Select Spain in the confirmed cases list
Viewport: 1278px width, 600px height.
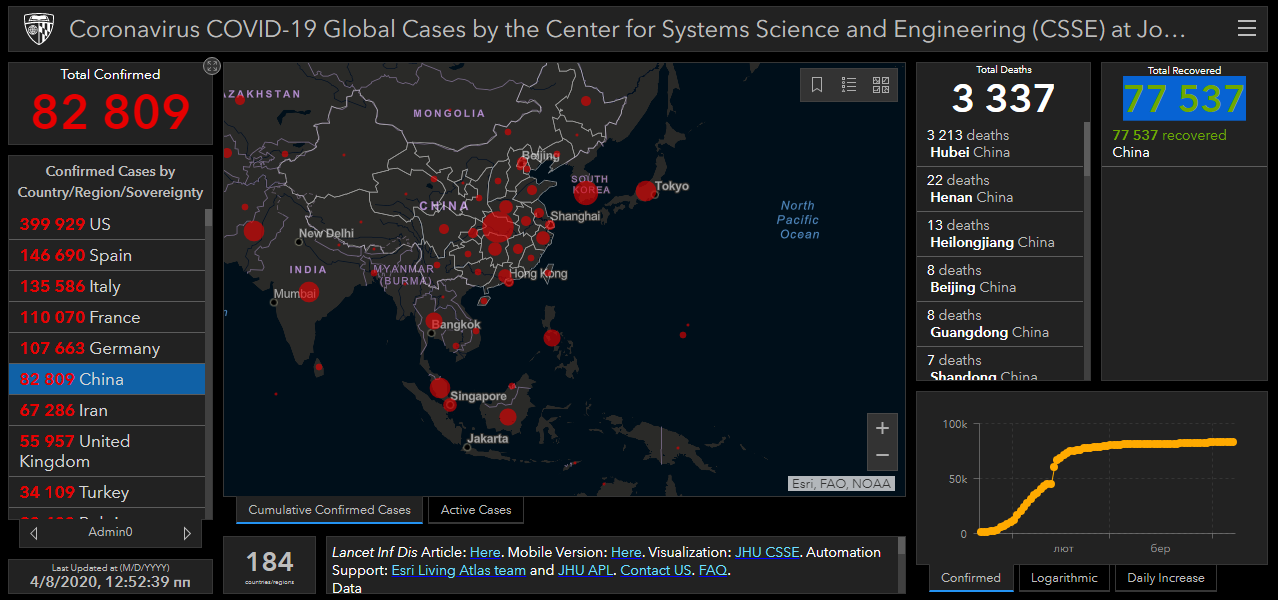(x=107, y=255)
